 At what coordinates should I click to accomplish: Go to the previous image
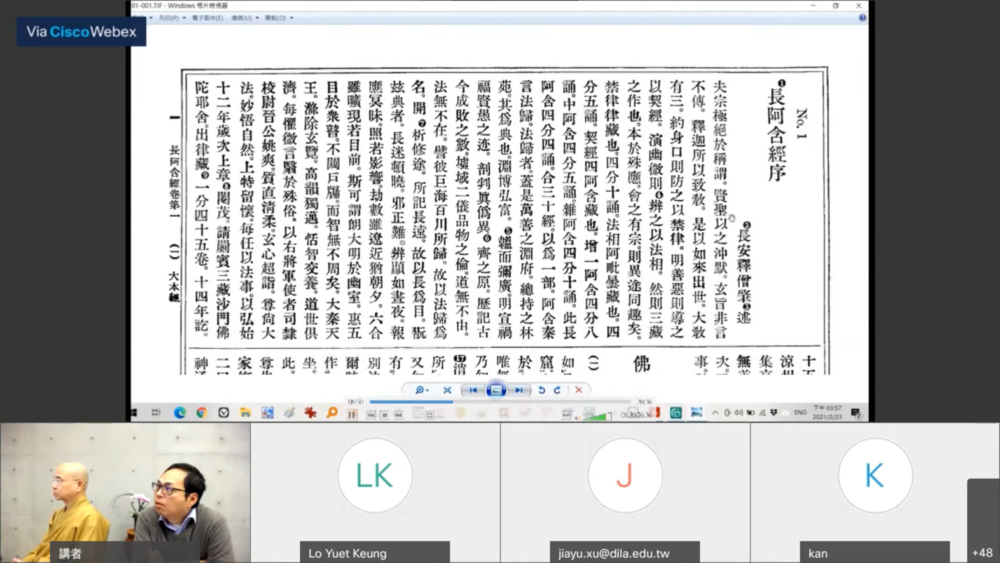click(x=474, y=390)
